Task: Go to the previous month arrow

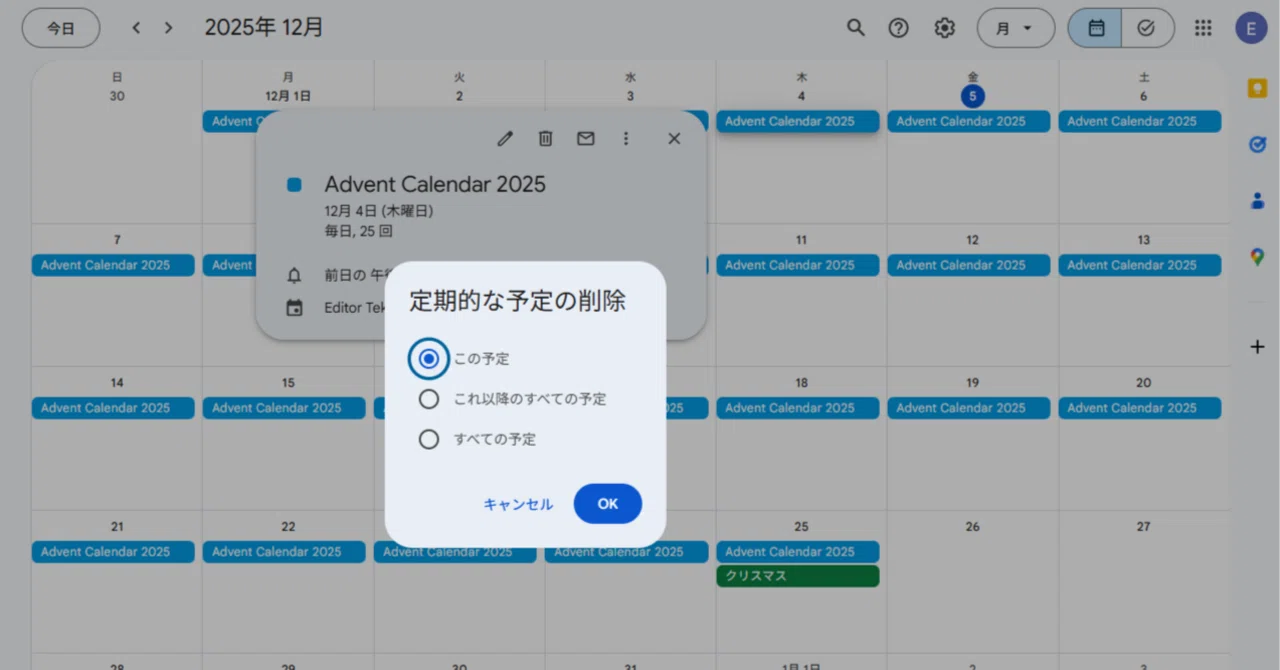Action: (x=136, y=28)
